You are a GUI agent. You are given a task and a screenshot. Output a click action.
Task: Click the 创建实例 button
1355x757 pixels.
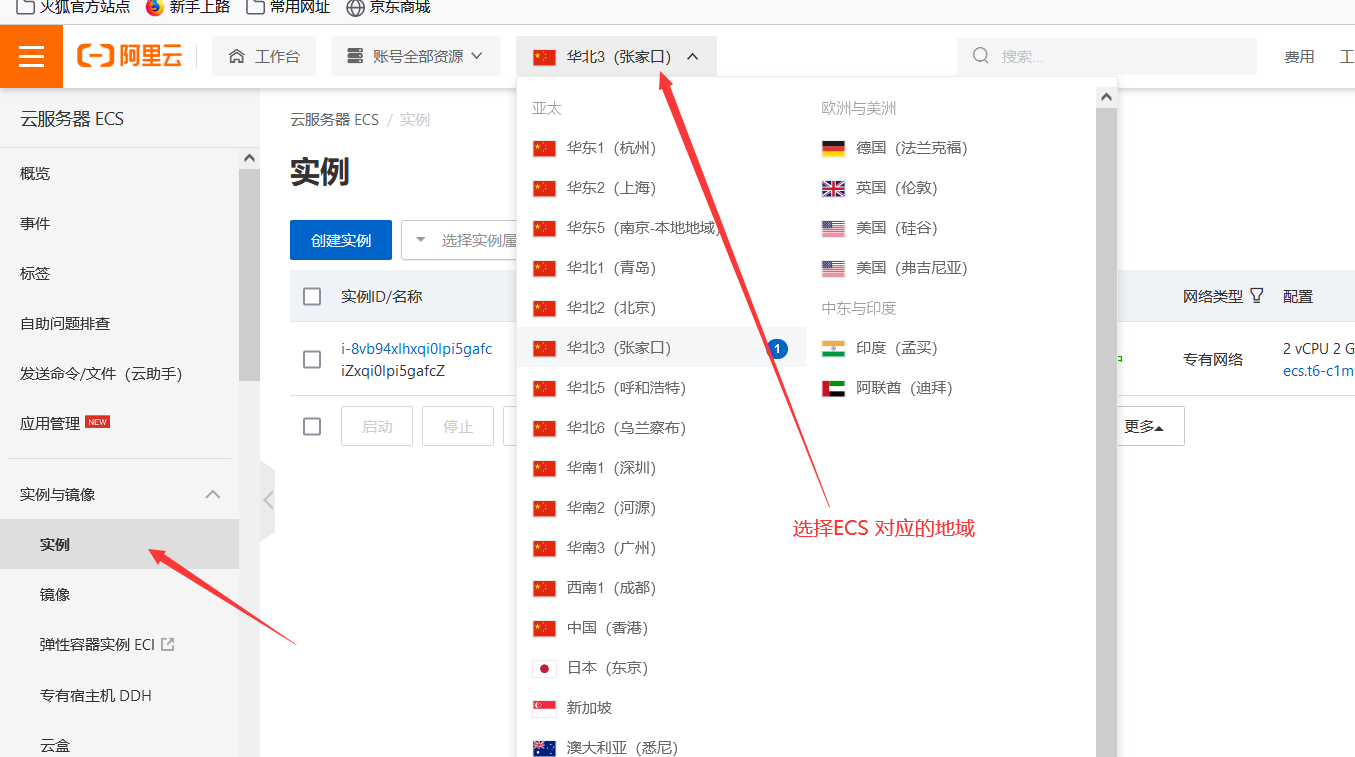coord(341,240)
